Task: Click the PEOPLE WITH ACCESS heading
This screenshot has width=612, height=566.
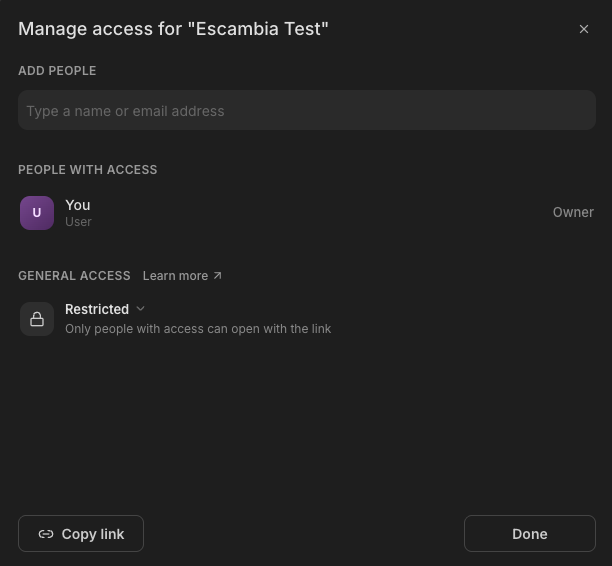Action: click(88, 170)
